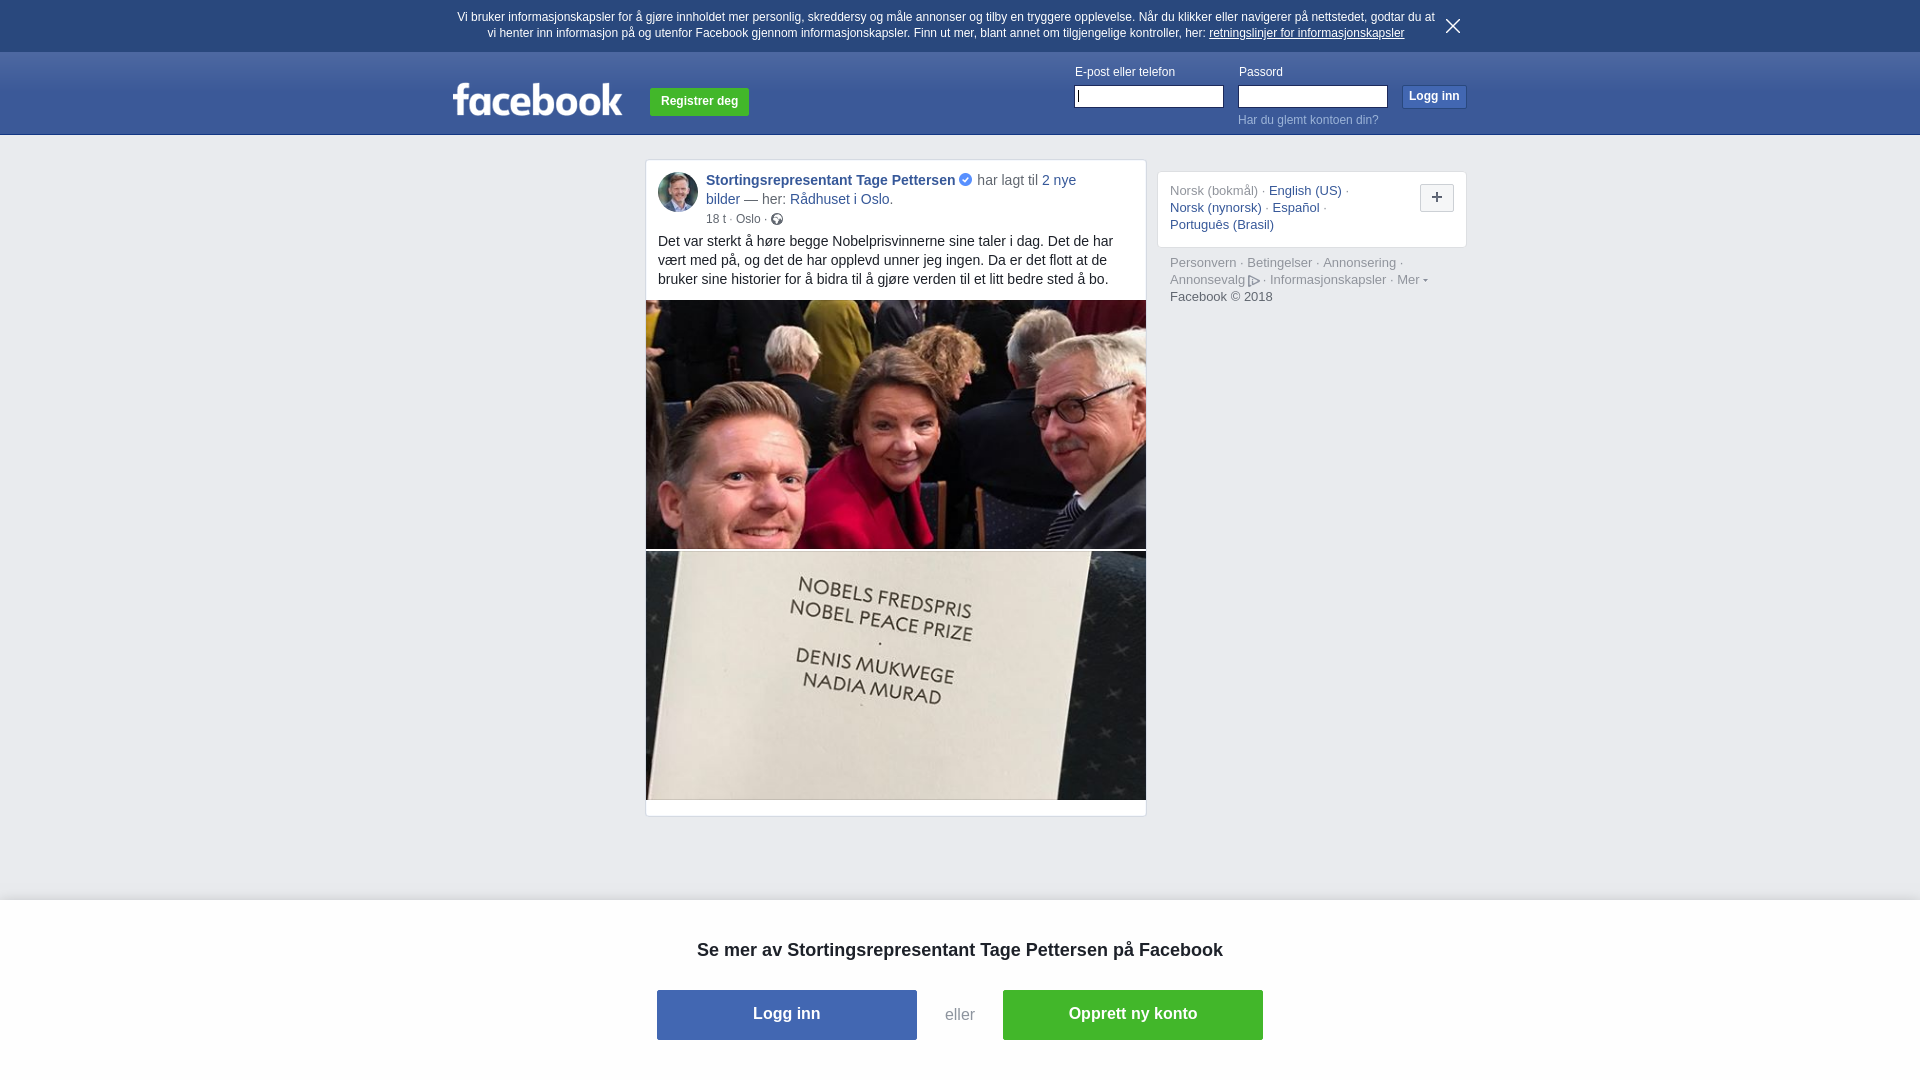This screenshot has width=1920, height=1080.
Task: Click Opprett ny konto button
Action: (x=1133, y=1015)
